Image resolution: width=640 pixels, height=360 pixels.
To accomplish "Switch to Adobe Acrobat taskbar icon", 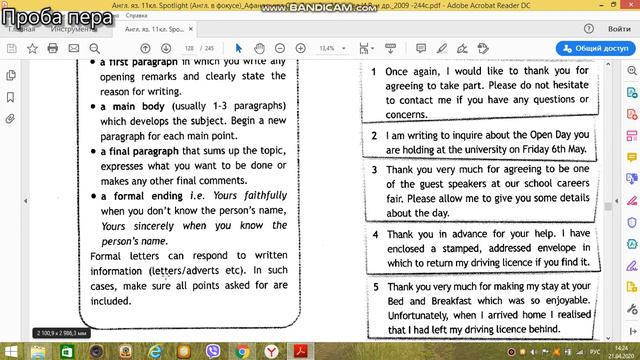I will click(x=300, y=352).
